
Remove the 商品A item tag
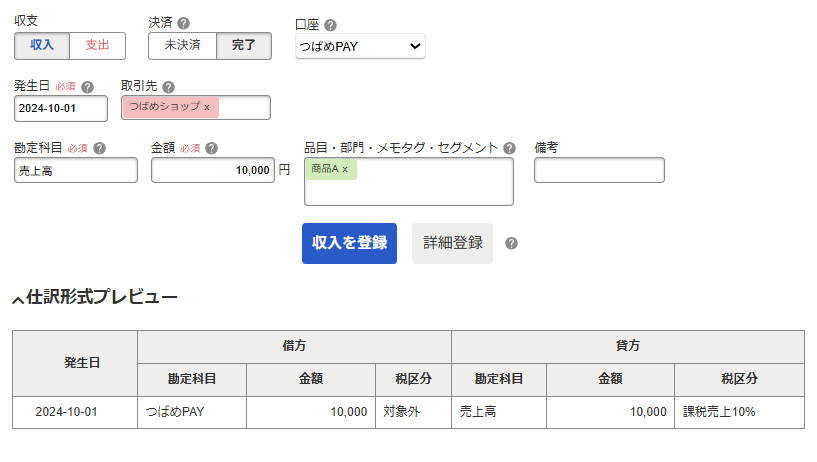point(345,169)
